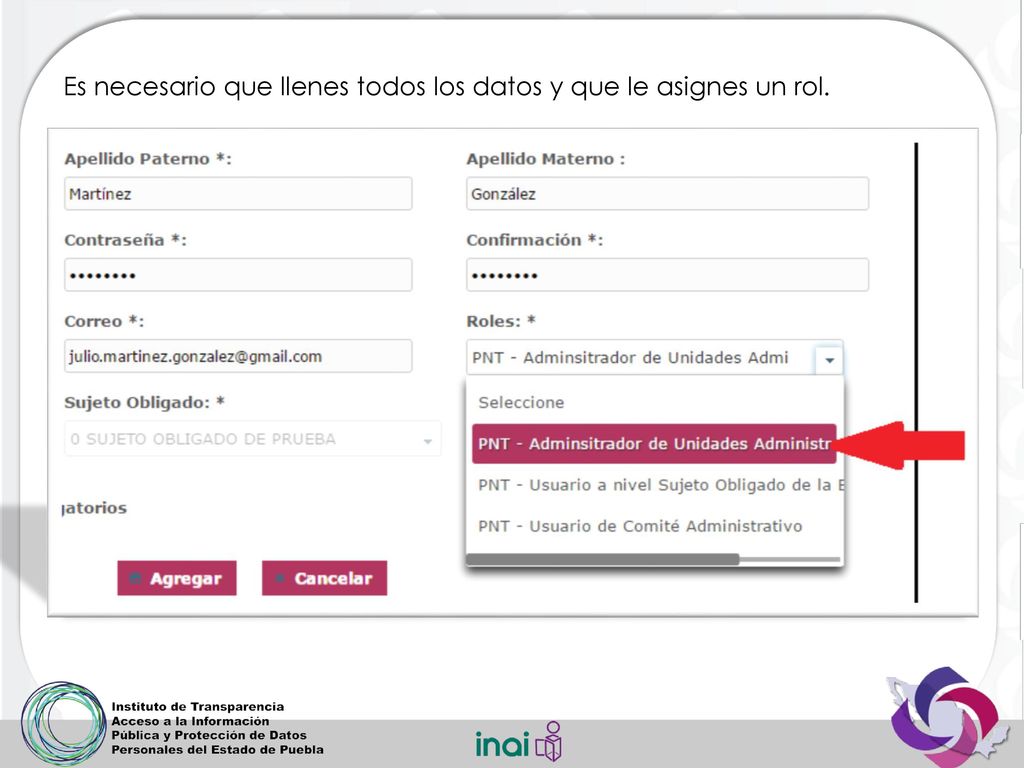Viewport: 1024px width, 768px height.
Task: Click the icon inside Cancelar button
Action: pyautogui.click(x=280, y=578)
